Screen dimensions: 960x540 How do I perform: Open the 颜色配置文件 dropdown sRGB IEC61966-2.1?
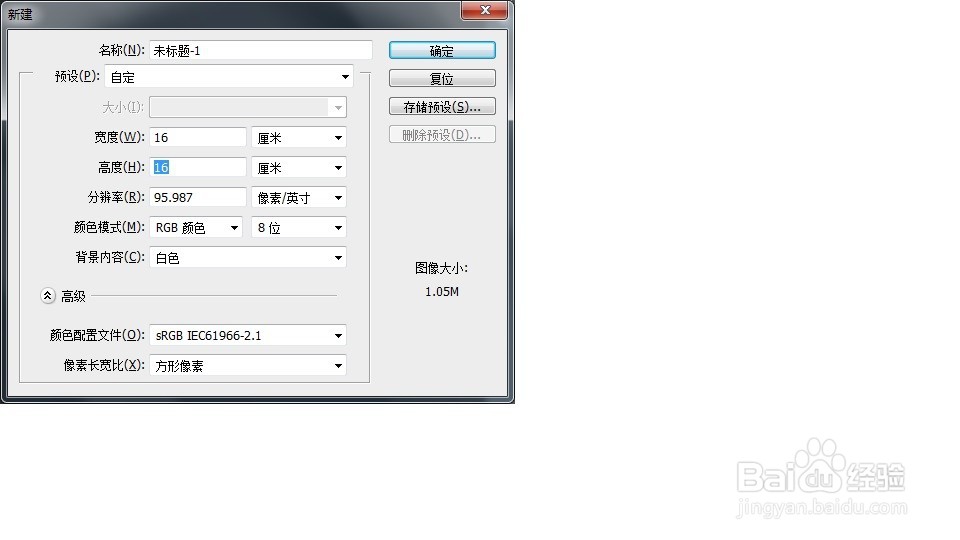click(248, 336)
